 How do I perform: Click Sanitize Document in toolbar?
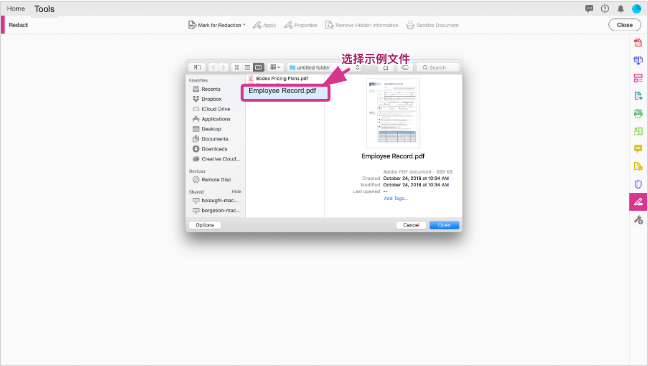click(x=432, y=25)
